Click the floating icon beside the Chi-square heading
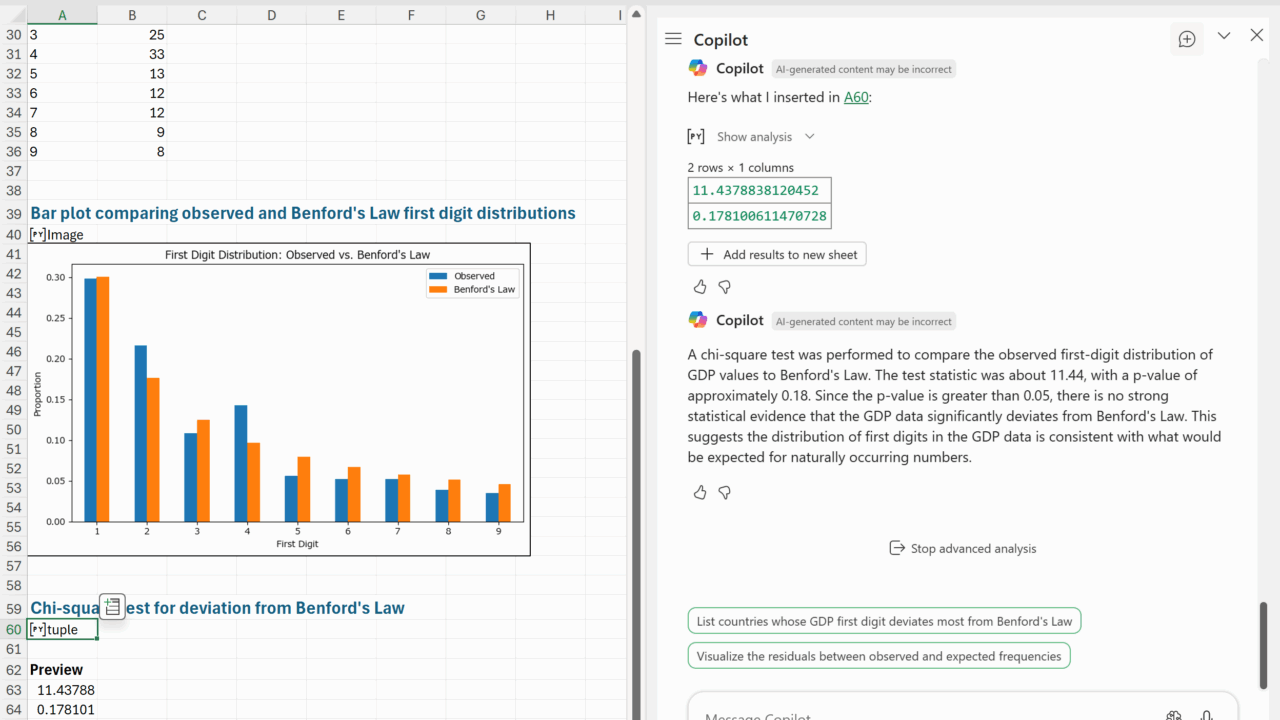The height and width of the screenshot is (720, 1280). click(x=112, y=606)
